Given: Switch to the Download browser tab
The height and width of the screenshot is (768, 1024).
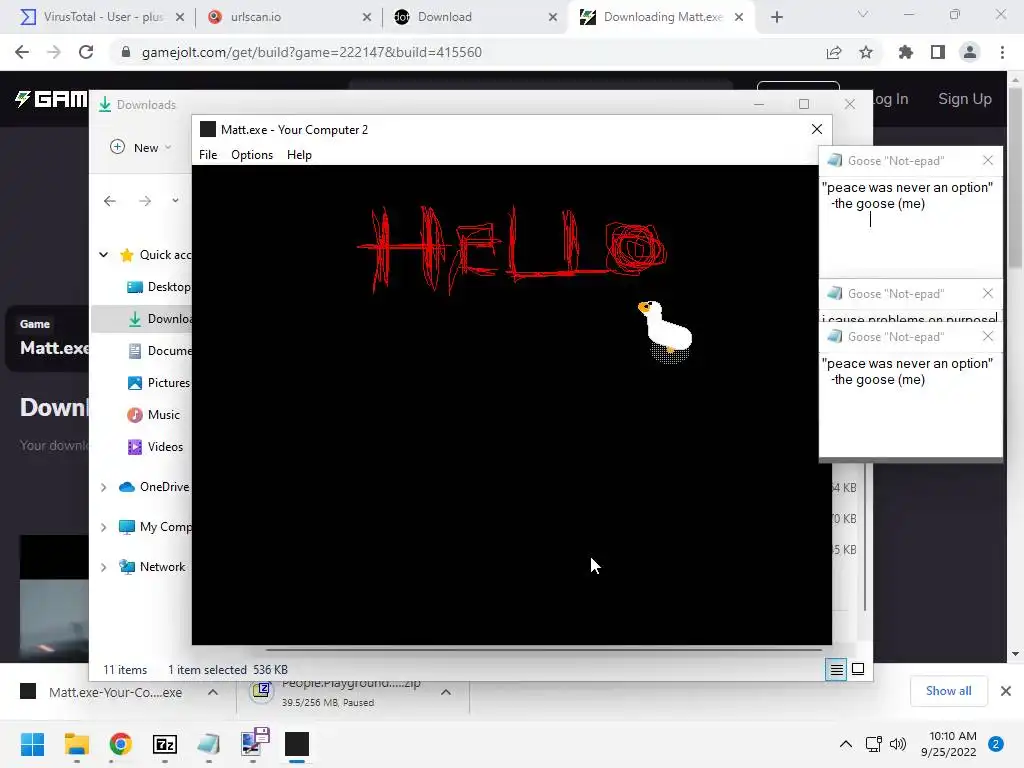Looking at the screenshot, I should 476,17.
